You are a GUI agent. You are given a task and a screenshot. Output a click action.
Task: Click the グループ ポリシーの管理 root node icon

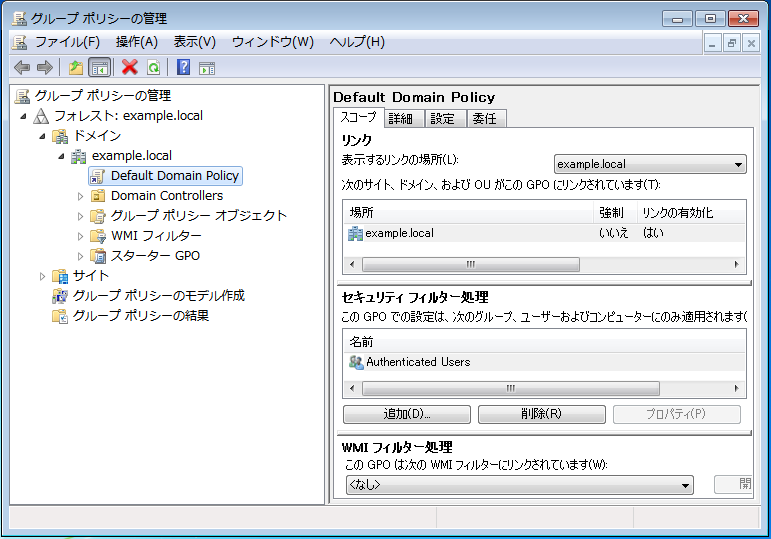22,96
